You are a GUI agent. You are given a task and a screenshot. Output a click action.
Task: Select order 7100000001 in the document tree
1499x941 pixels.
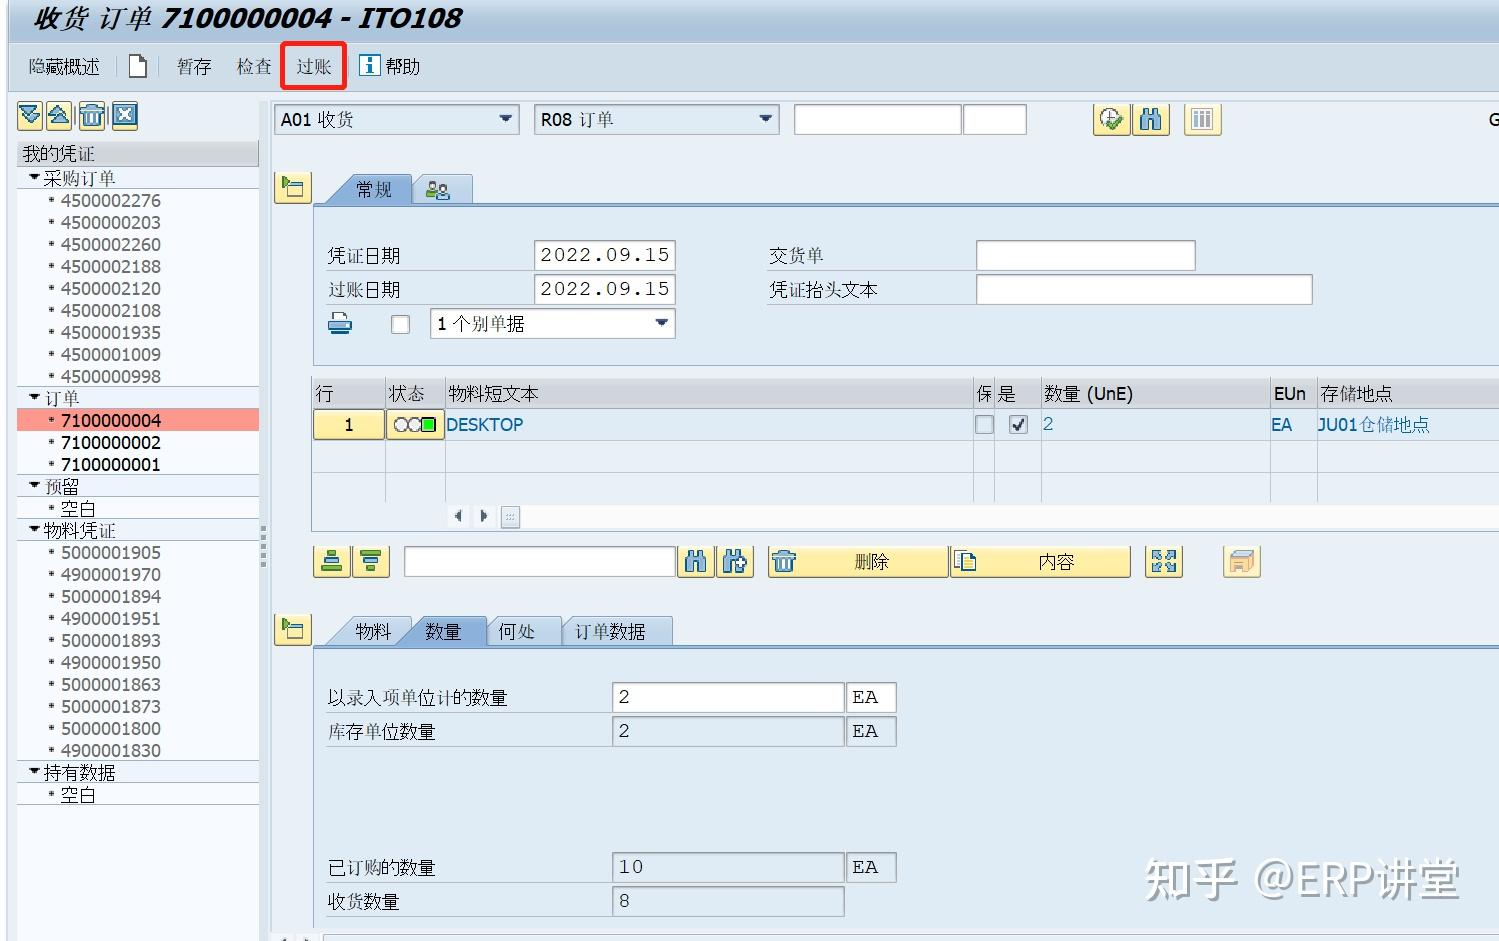click(x=110, y=464)
